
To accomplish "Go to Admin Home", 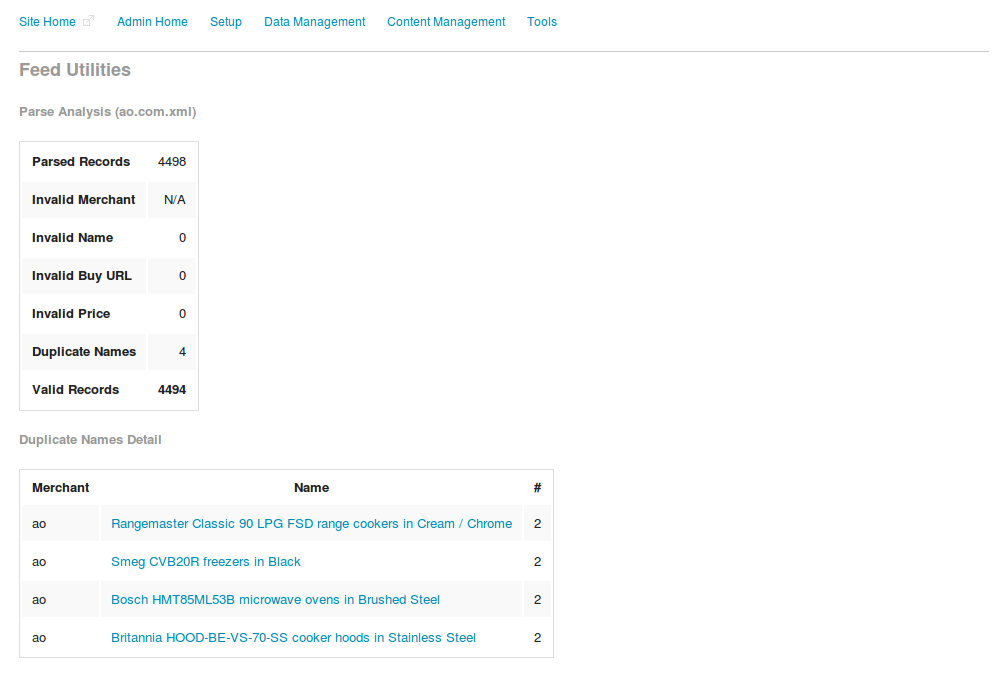I will 152,22.
